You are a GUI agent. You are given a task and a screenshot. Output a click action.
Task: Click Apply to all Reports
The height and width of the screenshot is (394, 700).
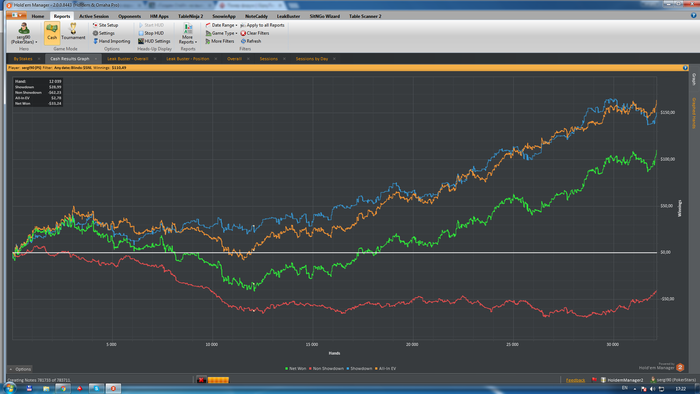click(x=262, y=25)
